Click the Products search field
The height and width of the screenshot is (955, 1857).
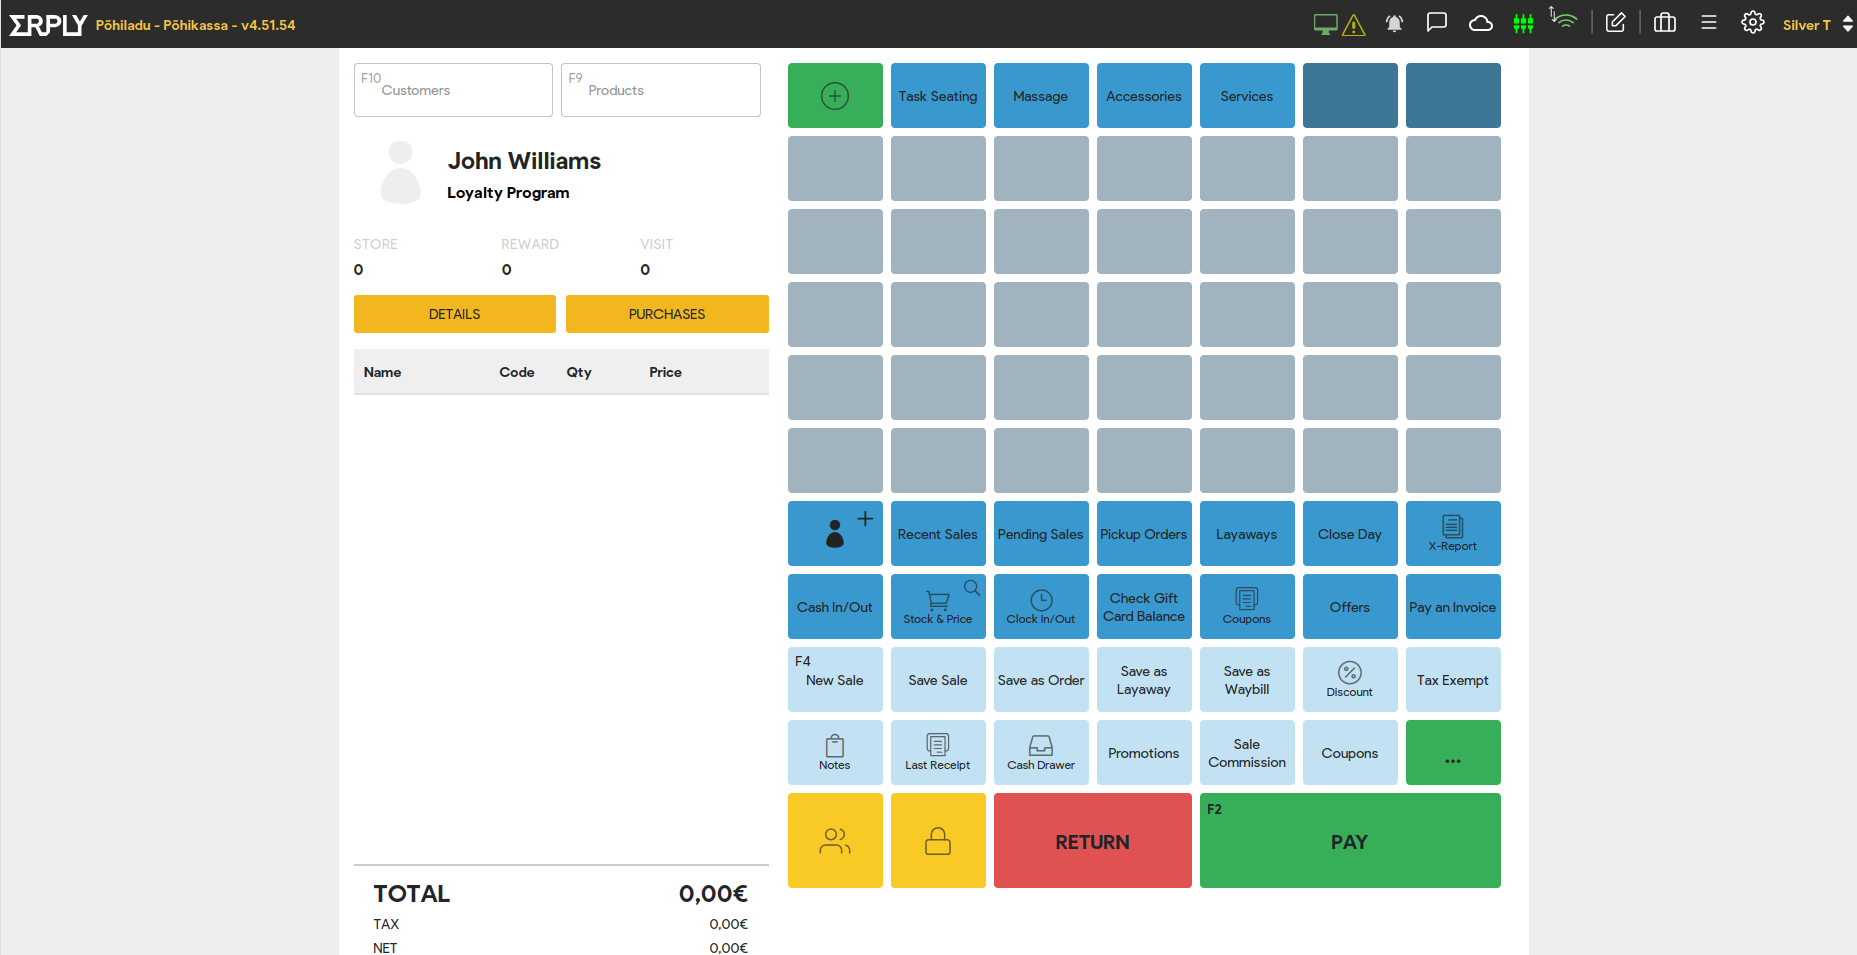[661, 90]
